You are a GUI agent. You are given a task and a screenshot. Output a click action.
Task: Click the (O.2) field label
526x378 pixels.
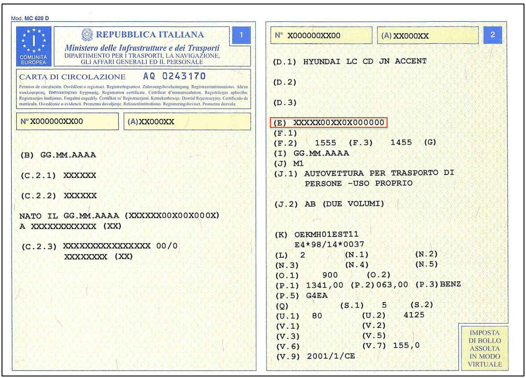[x=379, y=275]
